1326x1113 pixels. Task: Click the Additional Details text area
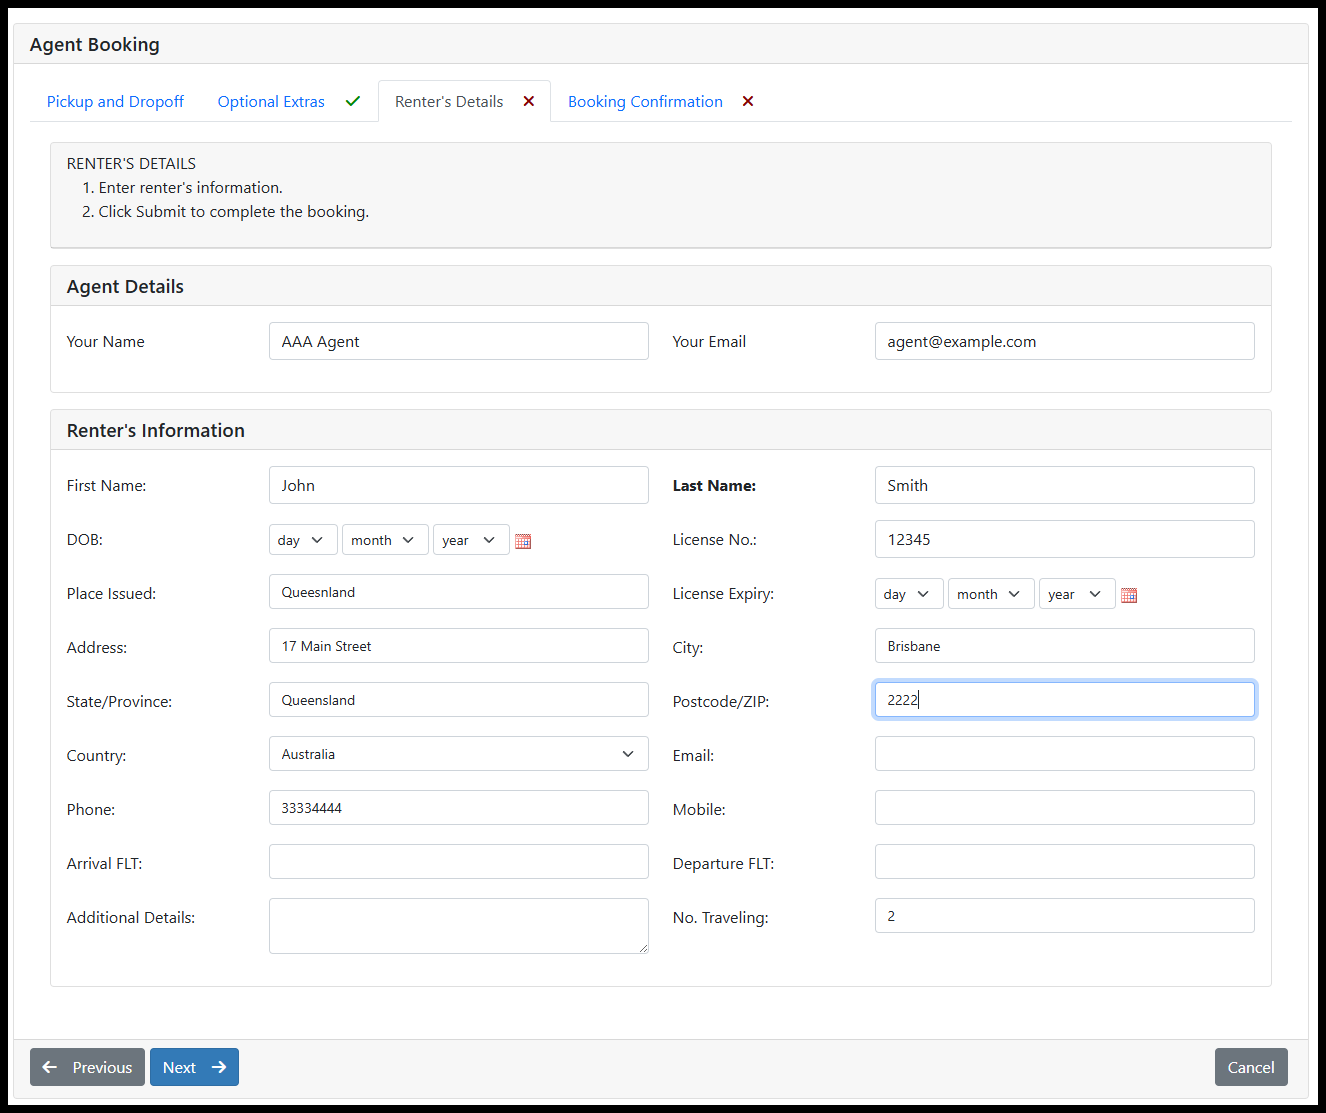pyautogui.click(x=459, y=926)
